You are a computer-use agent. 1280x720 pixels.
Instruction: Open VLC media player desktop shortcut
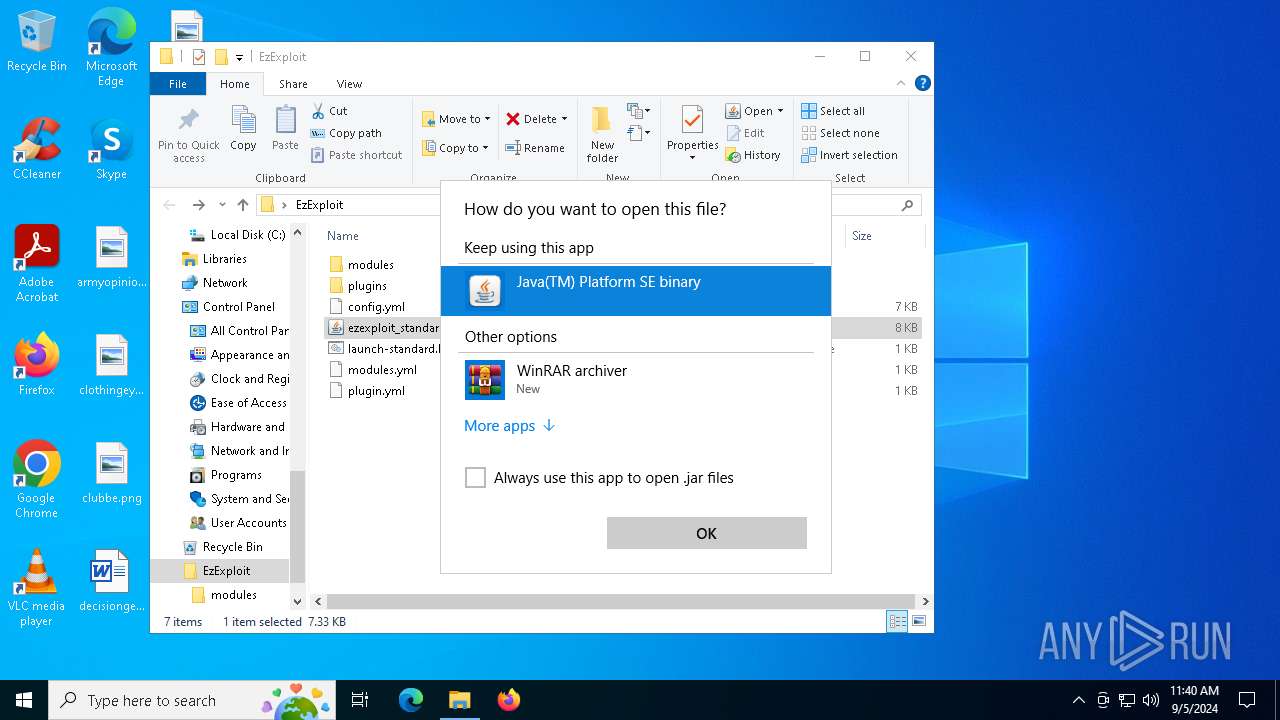click(36, 588)
